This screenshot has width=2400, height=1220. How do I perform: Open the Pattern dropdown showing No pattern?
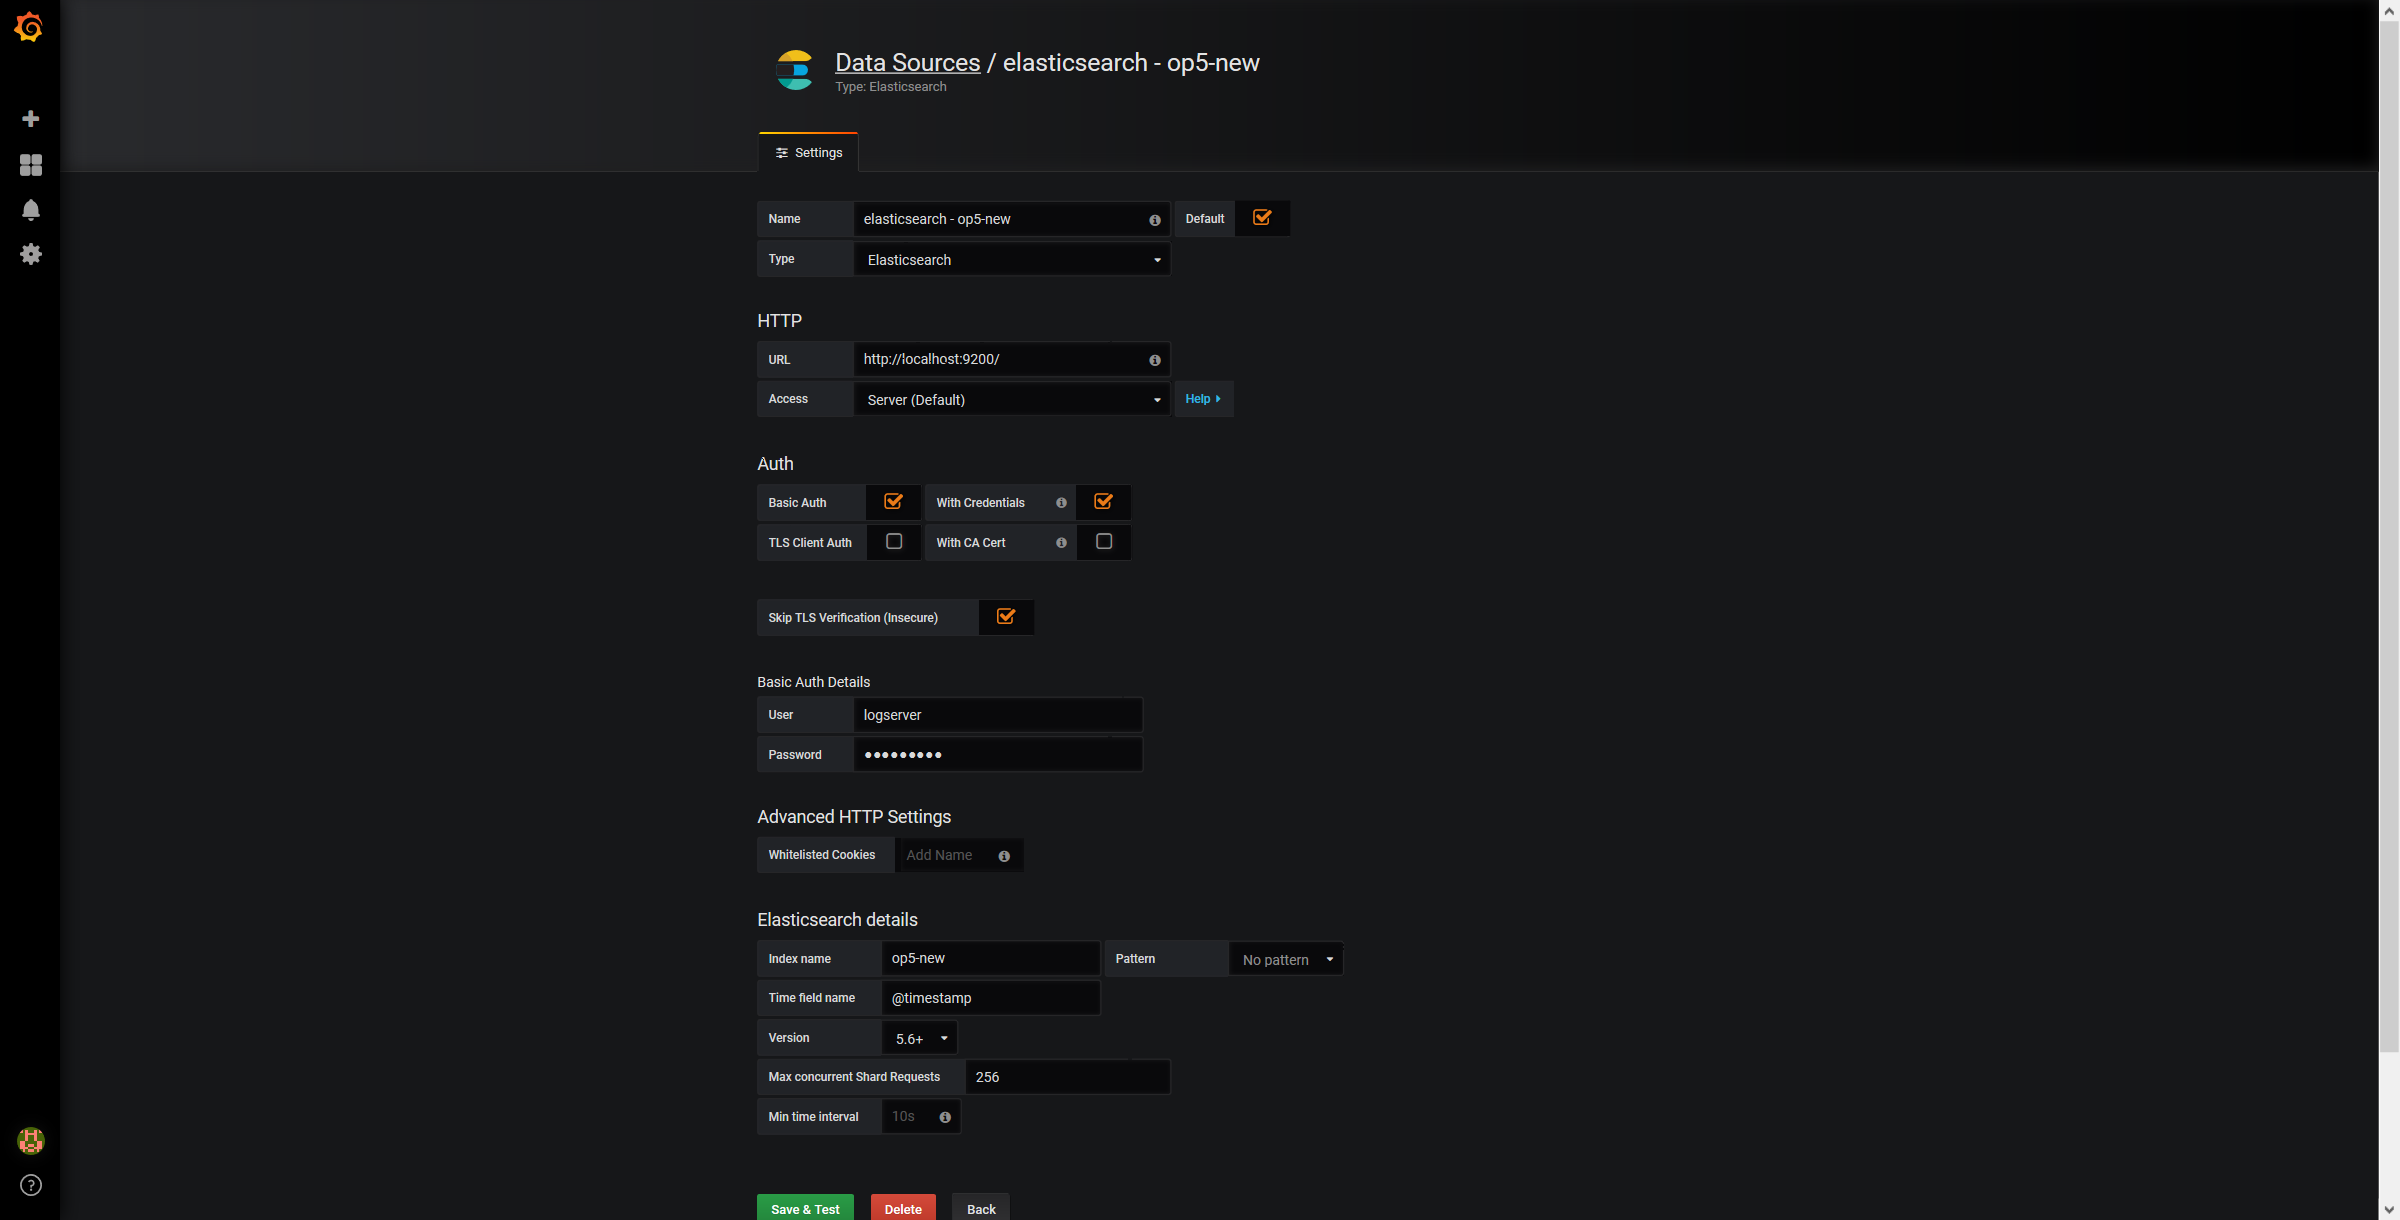pyautogui.click(x=1286, y=960)
